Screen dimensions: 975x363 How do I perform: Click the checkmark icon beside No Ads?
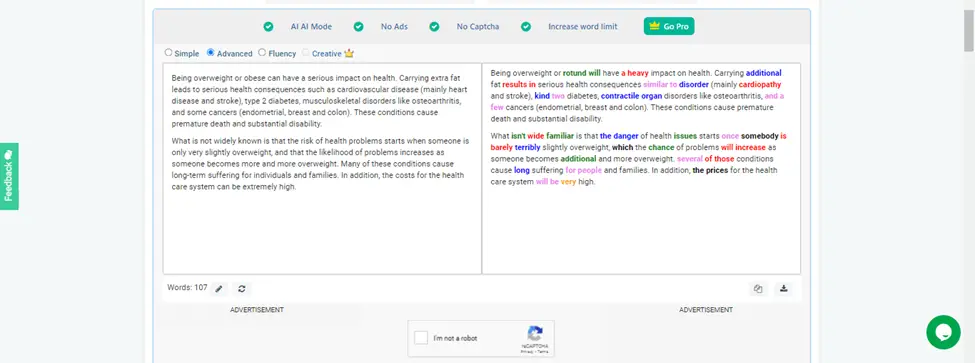click(359, 27)
